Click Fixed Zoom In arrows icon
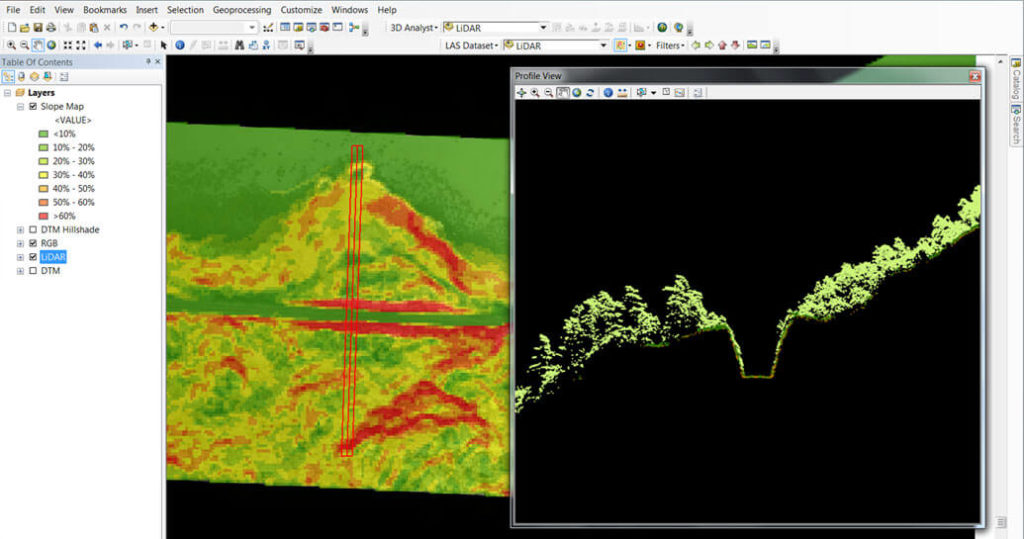1024x539 pixels. point(68,45)
